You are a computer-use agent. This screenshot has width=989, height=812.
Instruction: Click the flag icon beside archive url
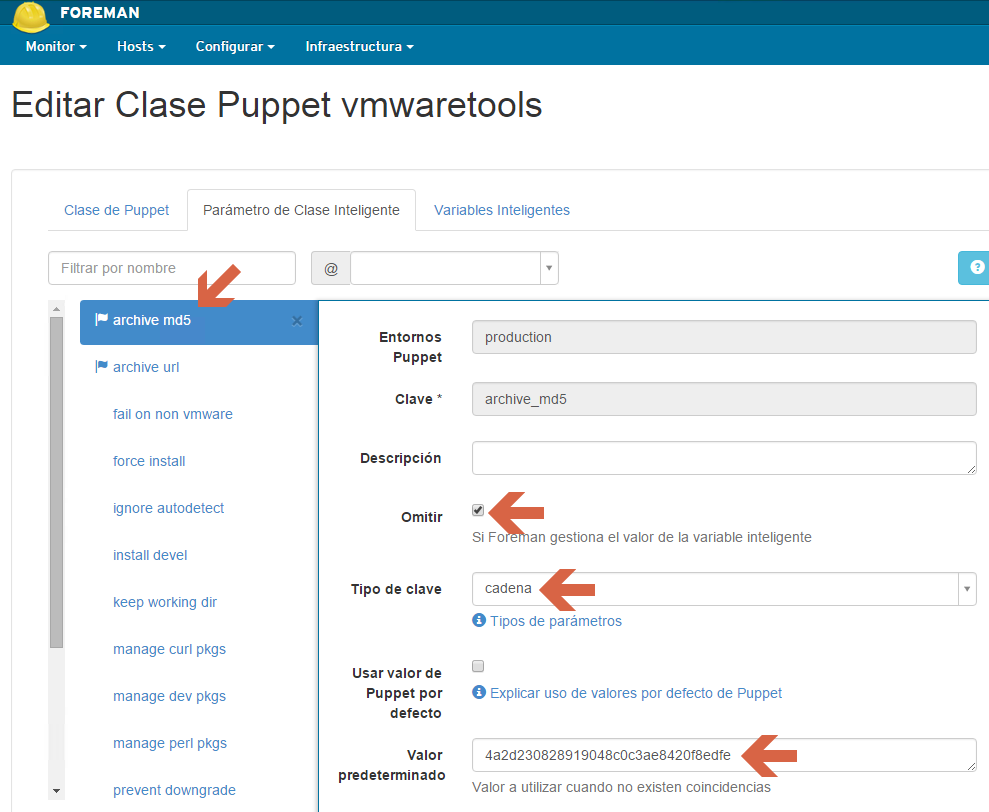pyautogui.click(x=101, y=366)
